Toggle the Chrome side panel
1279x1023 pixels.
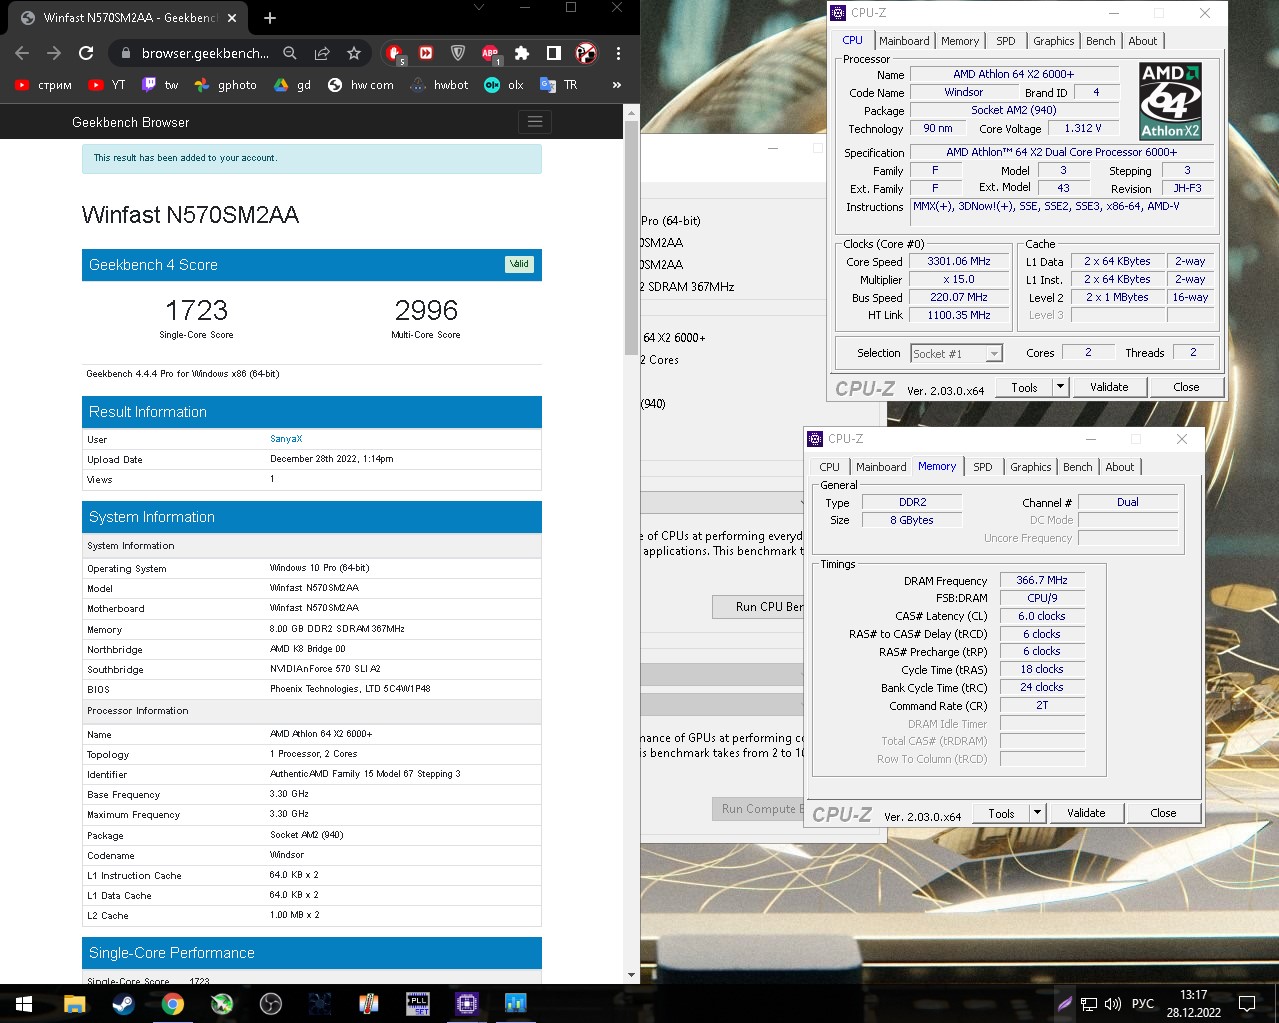pos(554,53)
